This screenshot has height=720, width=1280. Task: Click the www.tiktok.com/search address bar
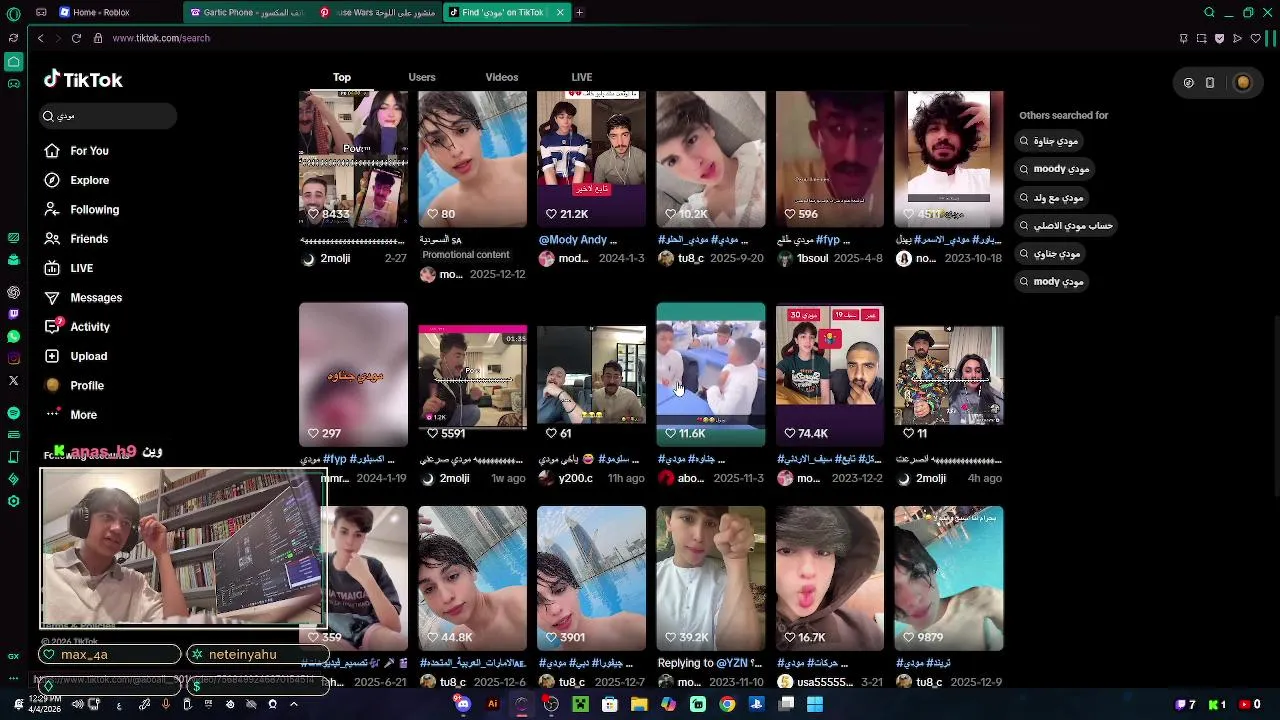pos(161,38)
